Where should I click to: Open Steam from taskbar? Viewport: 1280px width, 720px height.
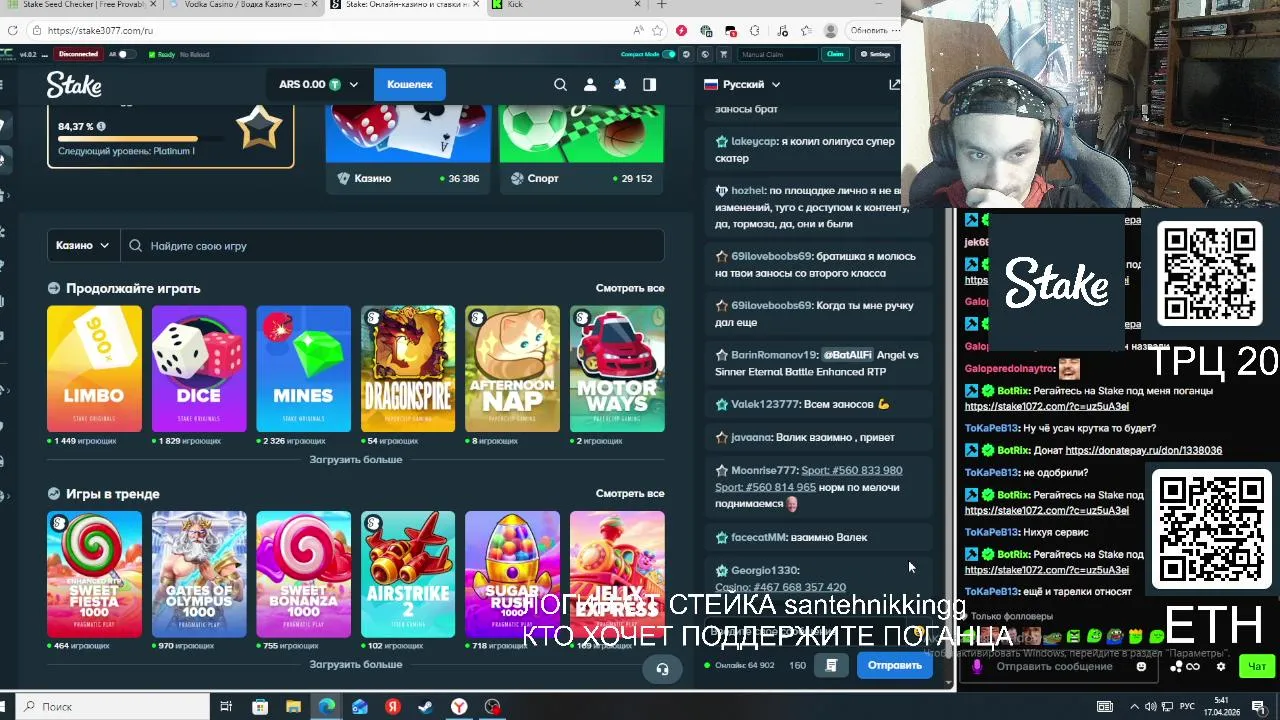pos(425,707)
